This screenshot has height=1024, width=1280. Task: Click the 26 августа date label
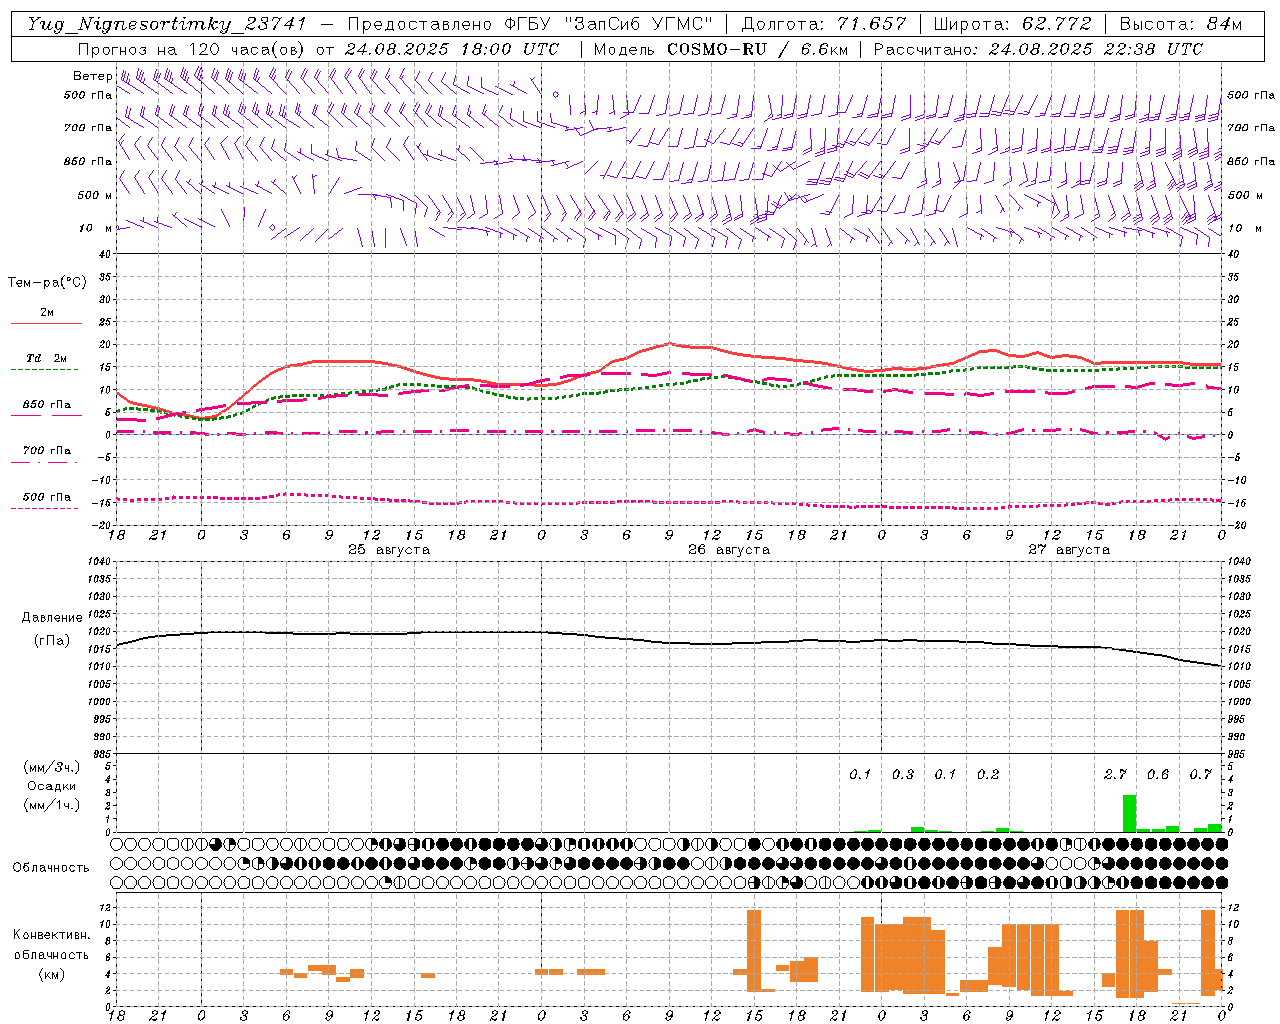point(729,550)
